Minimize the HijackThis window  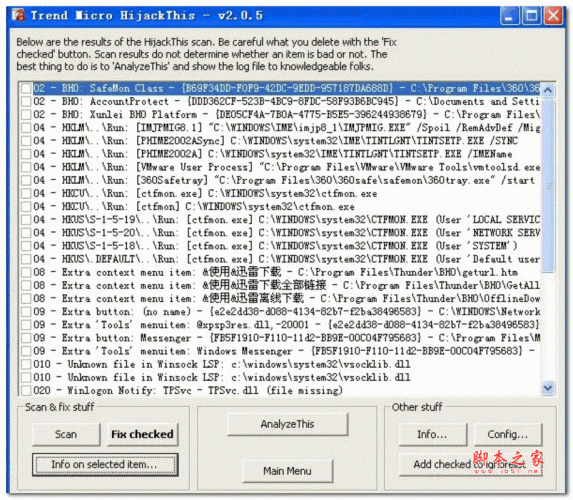[509, 16]
